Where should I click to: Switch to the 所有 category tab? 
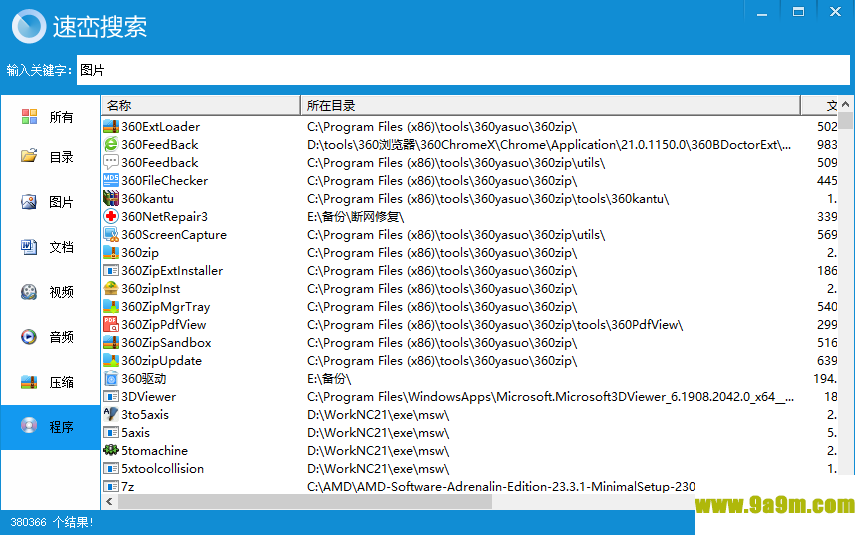click(50, 117)
